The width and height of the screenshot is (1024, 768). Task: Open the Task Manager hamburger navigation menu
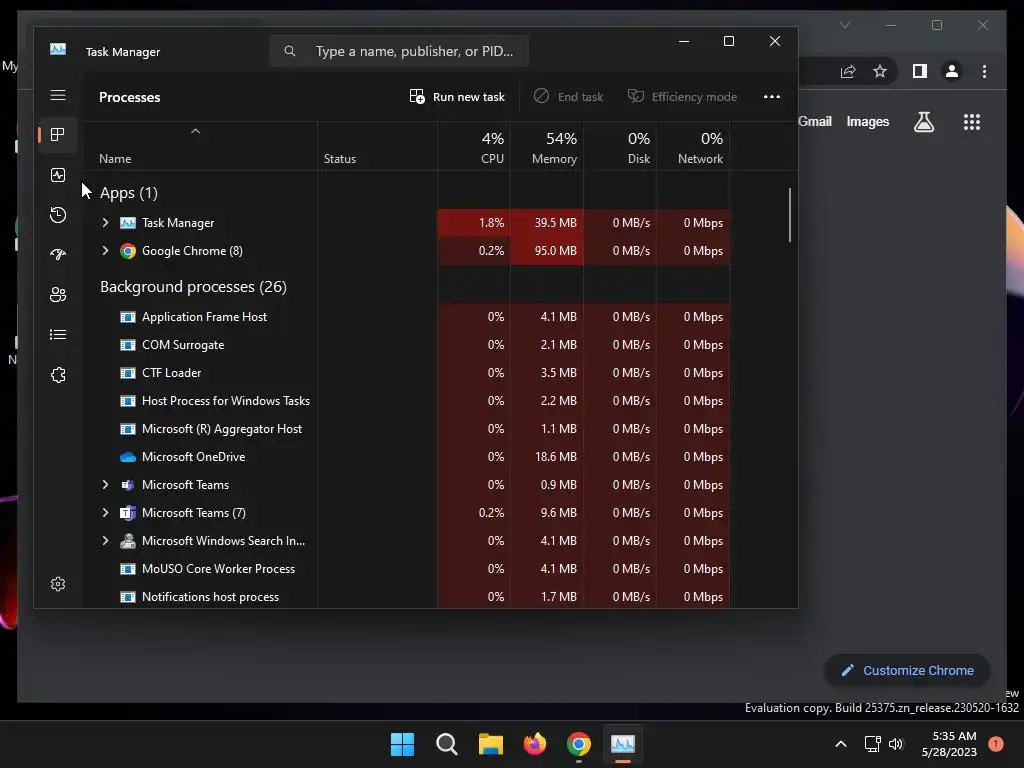pyautogui.click(x=58, y=96)
